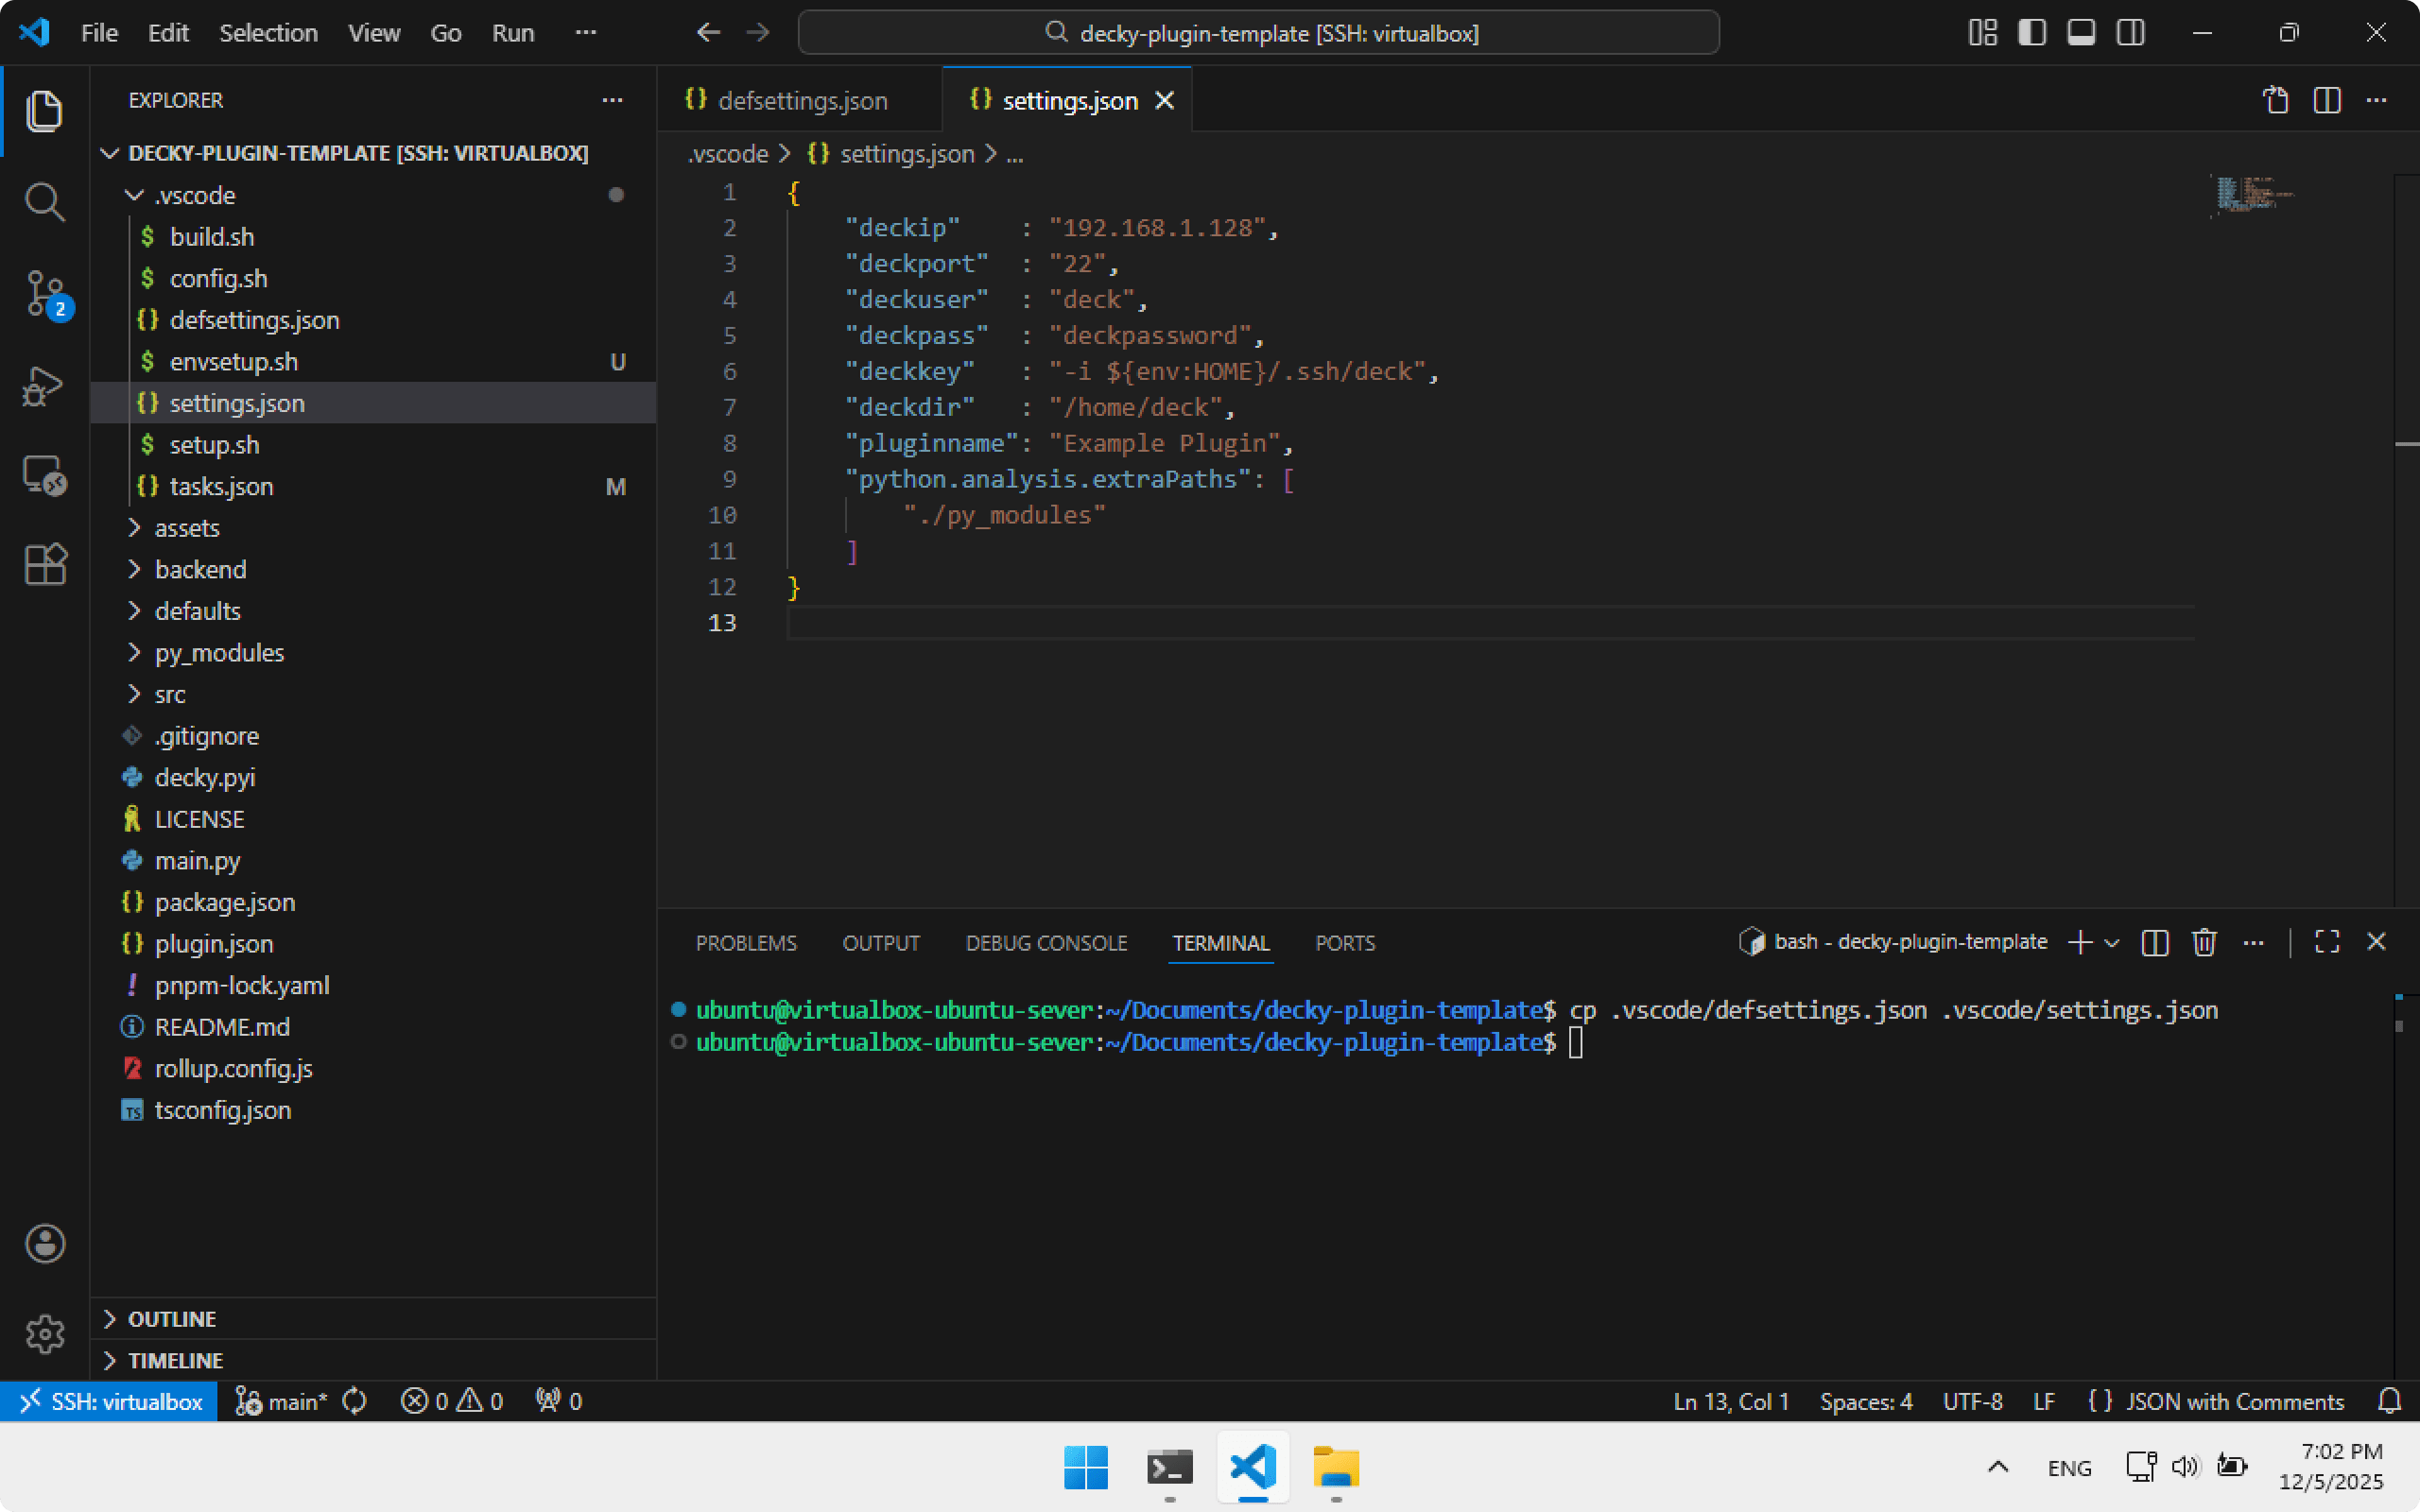Image resolution: width=2420 pixels, height=1512 pixels.
Task: Expand the OUTLINE section
Action: tap(172, 1319)
